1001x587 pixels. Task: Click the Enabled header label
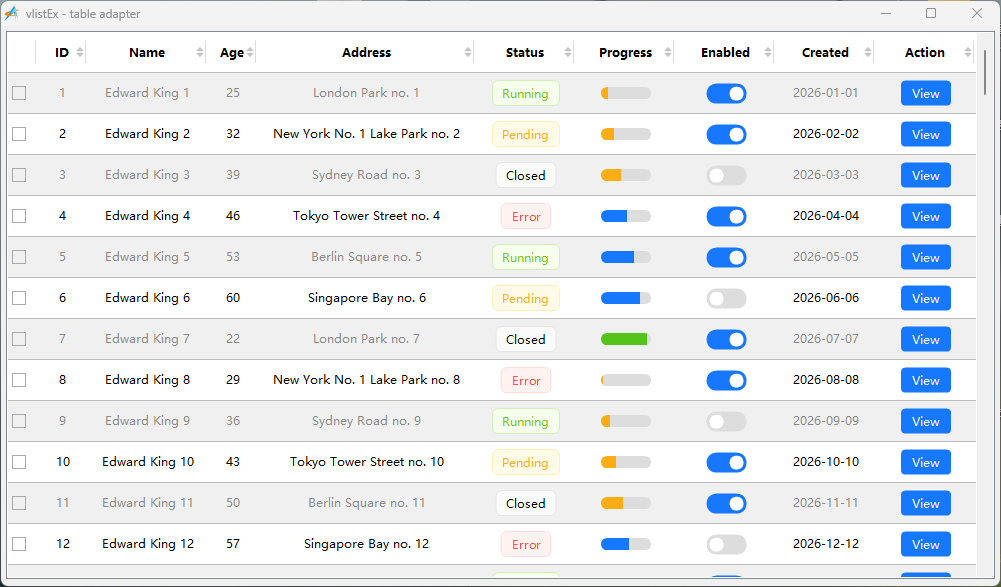tap(725, 52)
